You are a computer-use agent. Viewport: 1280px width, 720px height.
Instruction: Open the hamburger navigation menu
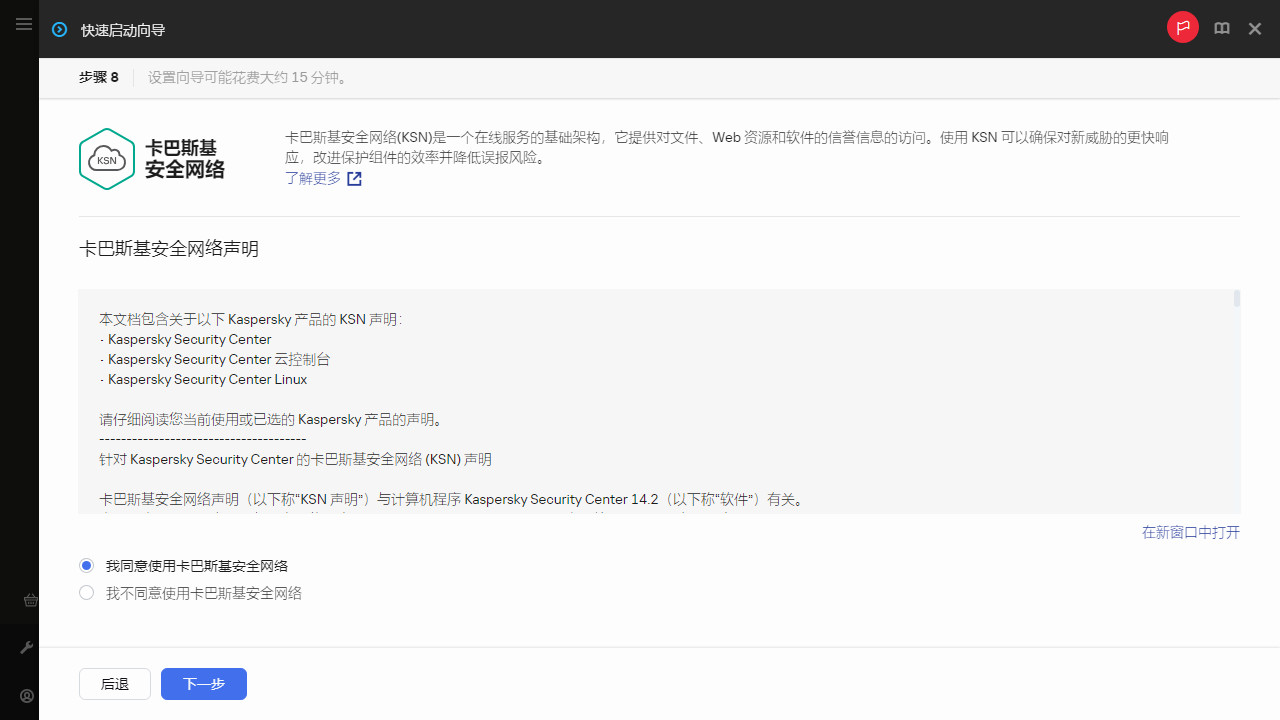tap(24, 24)
